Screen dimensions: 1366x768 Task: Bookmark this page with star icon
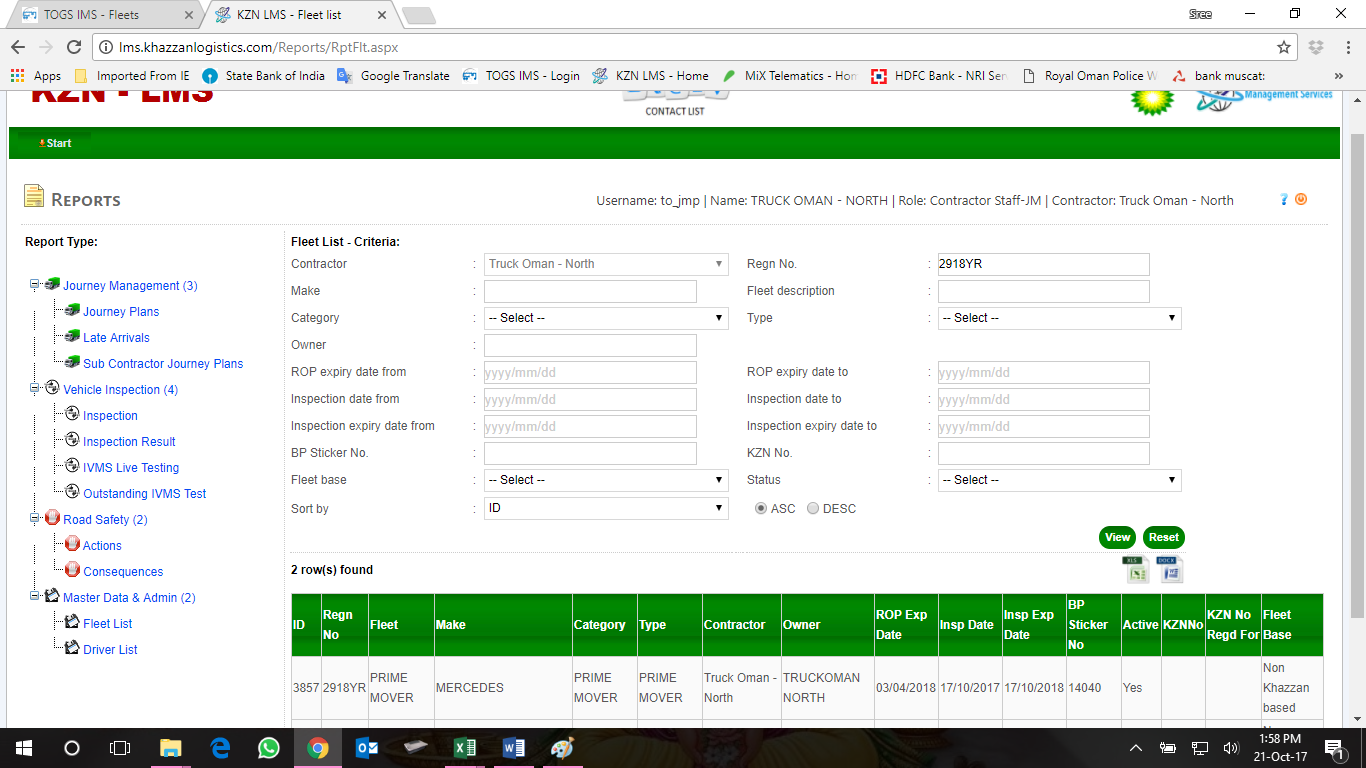coord(1284,47)
